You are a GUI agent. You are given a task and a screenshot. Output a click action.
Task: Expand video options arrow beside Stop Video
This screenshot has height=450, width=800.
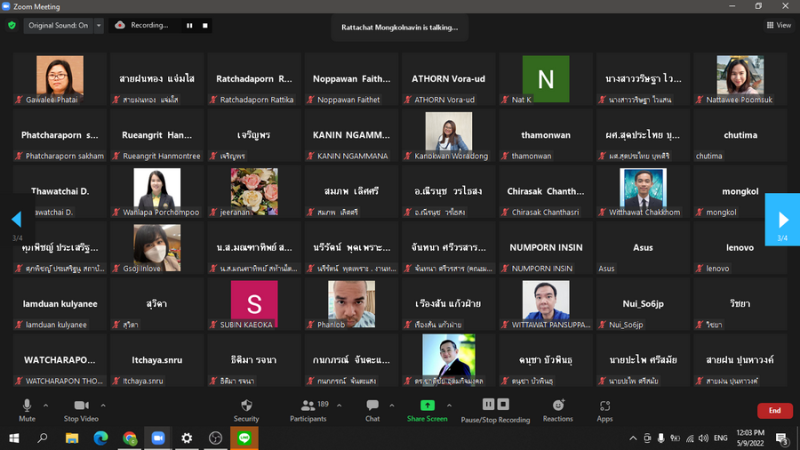pos(104,404)
